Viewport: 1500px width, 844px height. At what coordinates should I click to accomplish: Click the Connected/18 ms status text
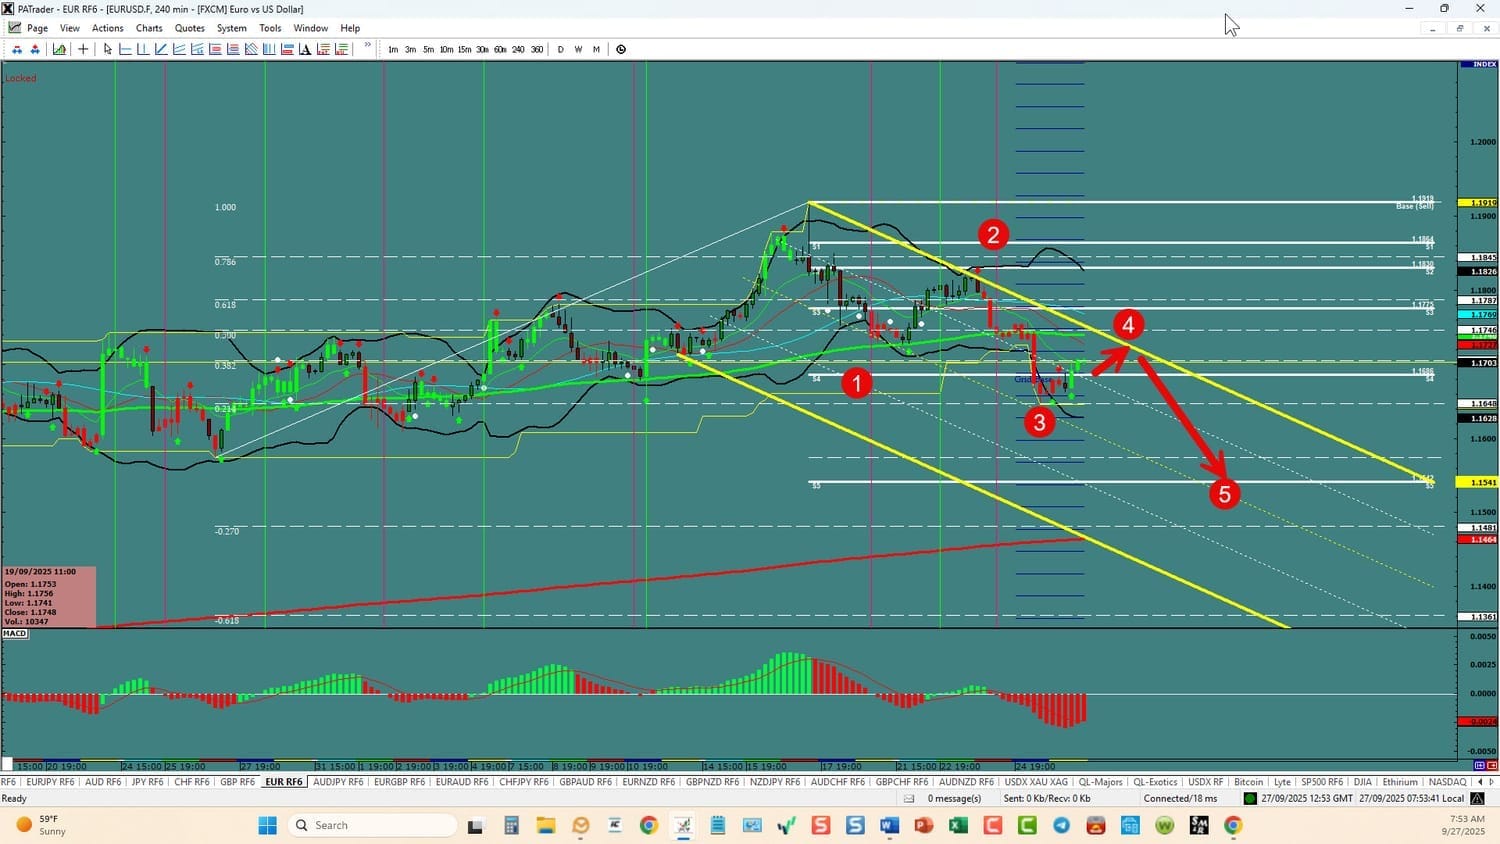click(1180, 798)
